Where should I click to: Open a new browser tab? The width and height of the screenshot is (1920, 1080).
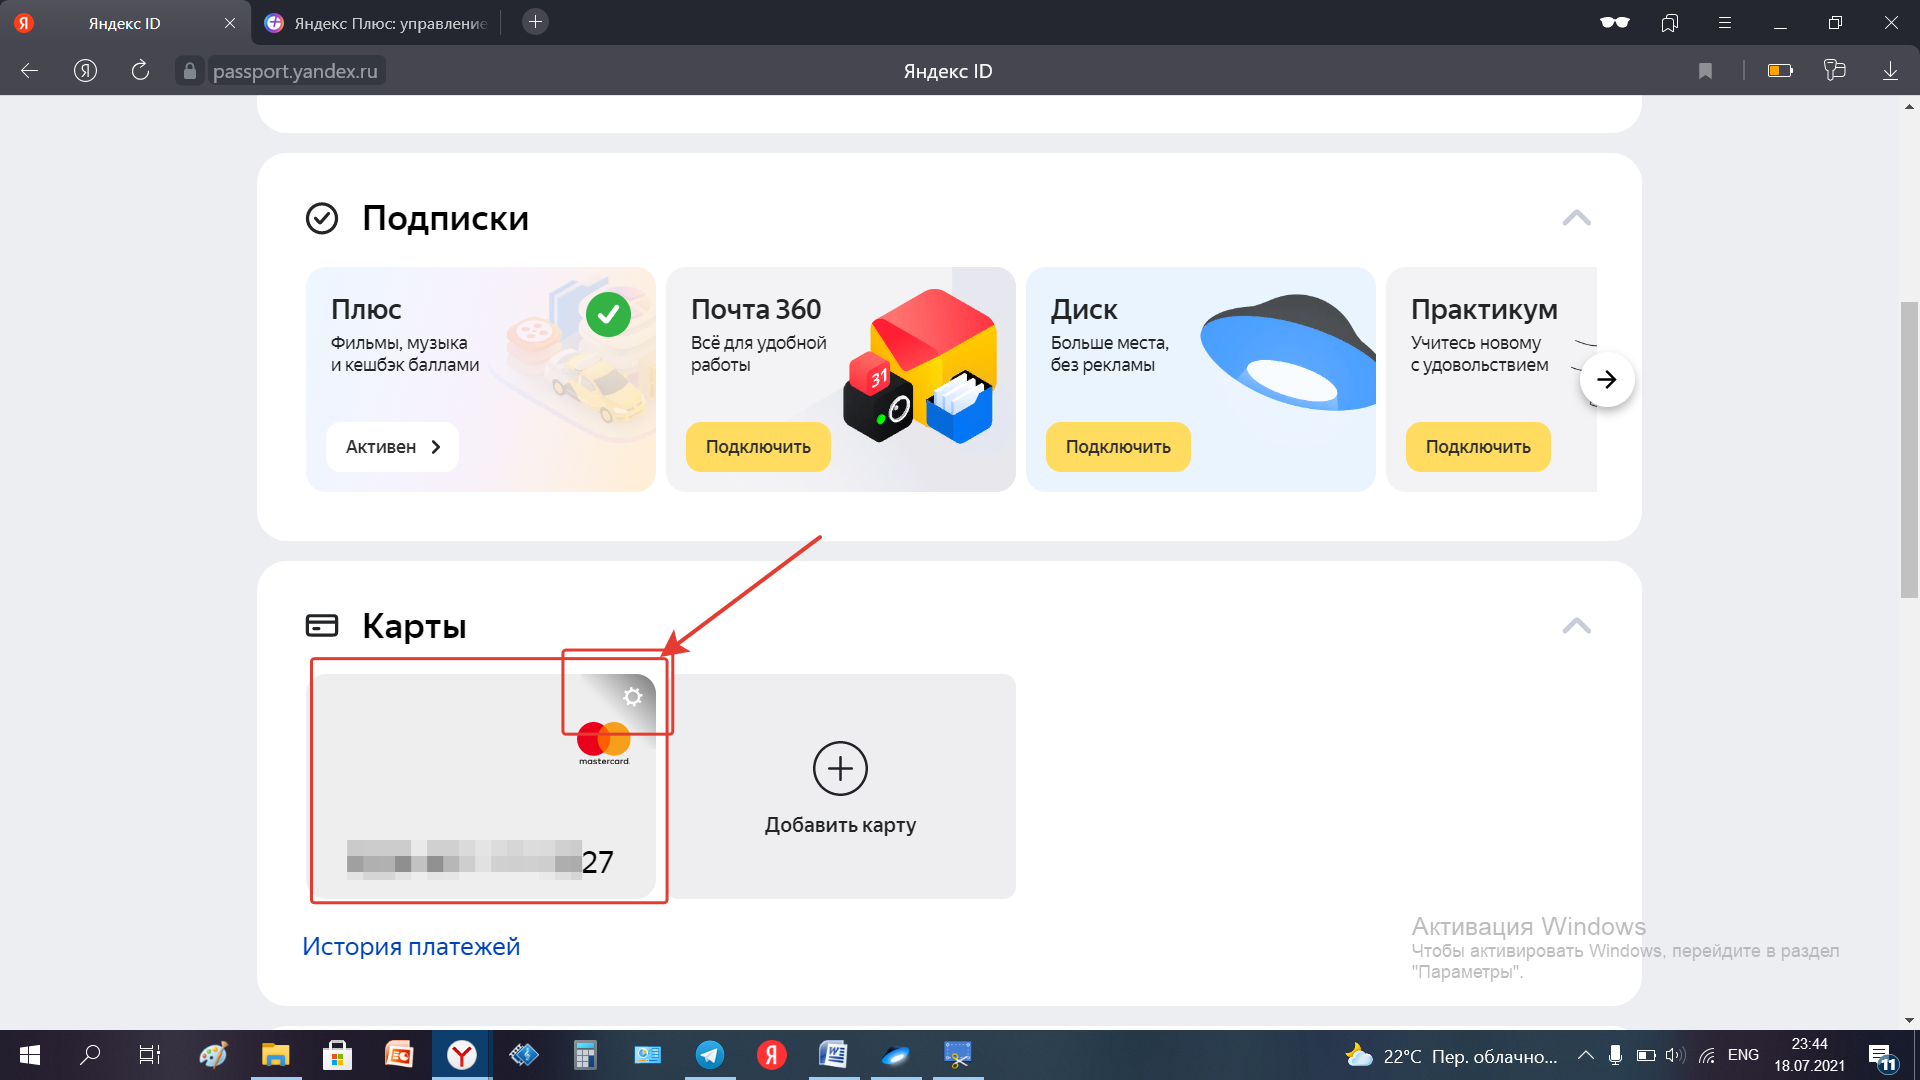click(x=535, y=22)
